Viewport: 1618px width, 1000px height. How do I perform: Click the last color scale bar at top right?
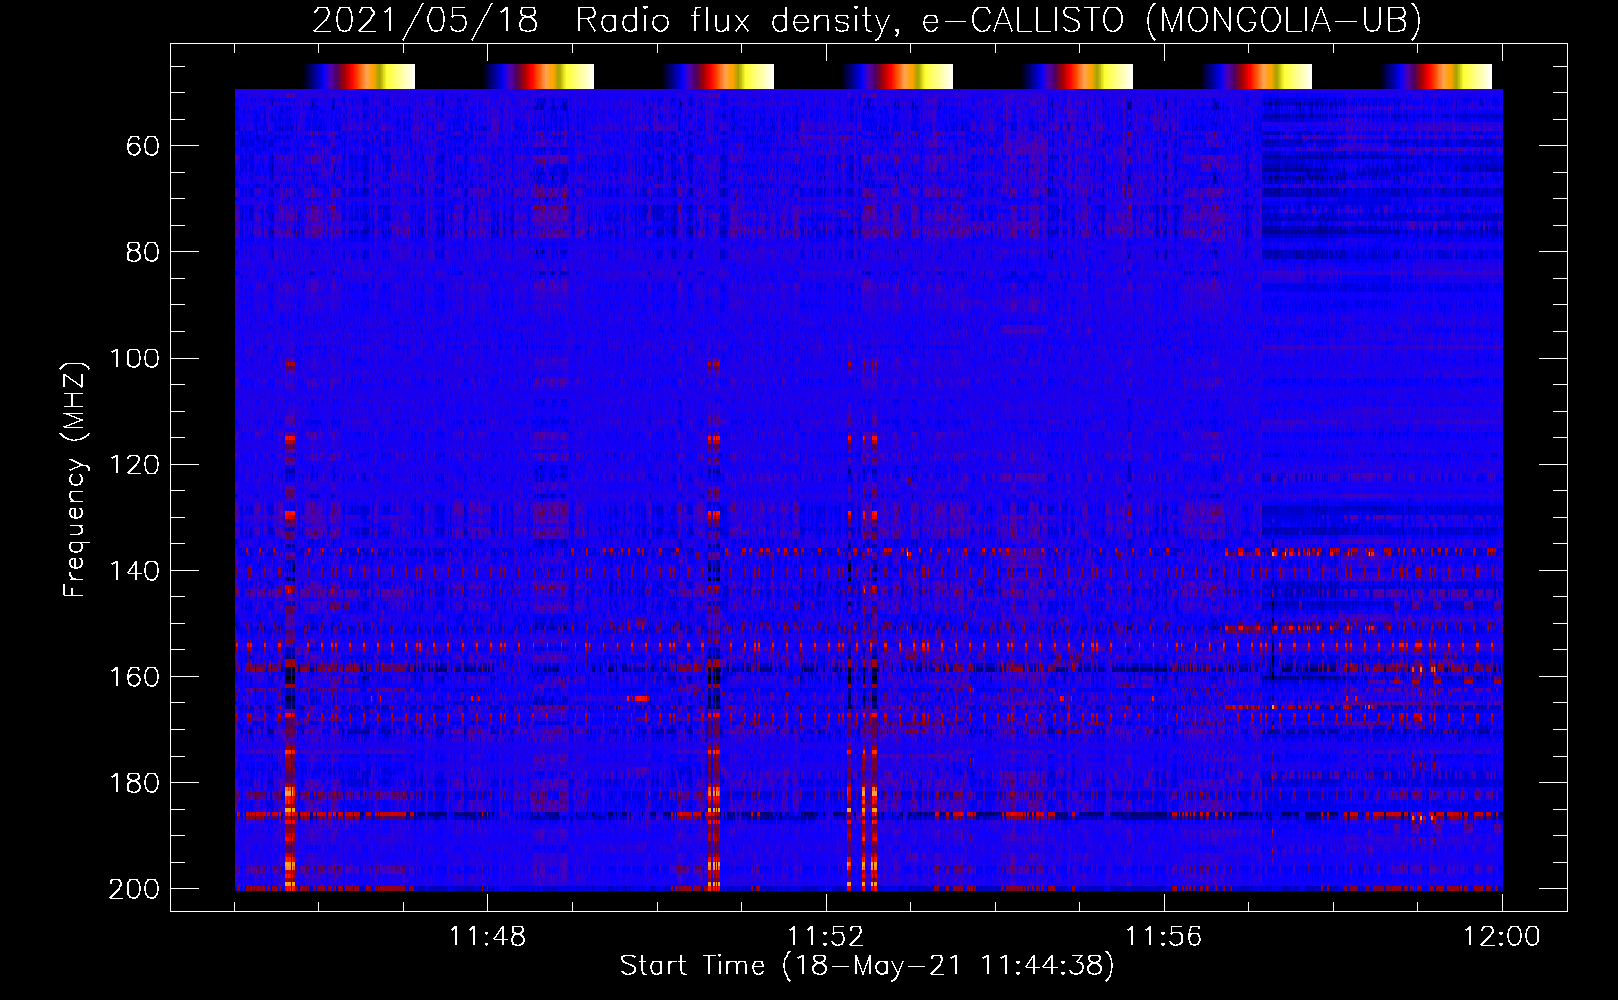[1437, 76]
